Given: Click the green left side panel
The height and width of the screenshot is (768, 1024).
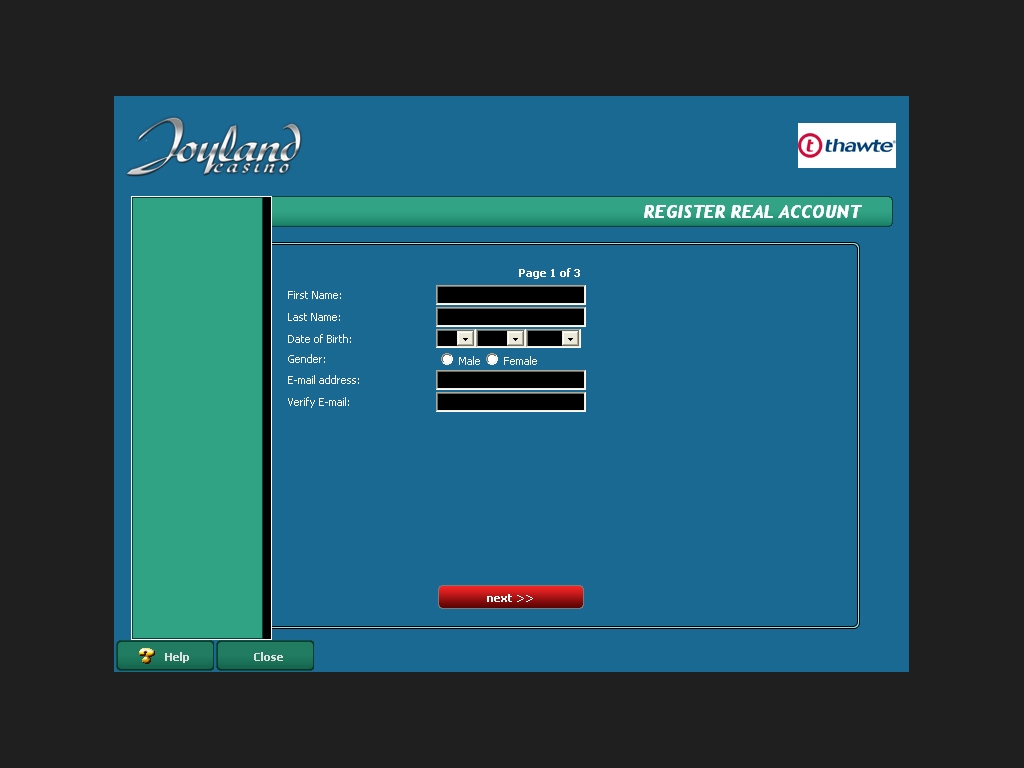Looking at the screenshot, I should [x=197, y=417].
